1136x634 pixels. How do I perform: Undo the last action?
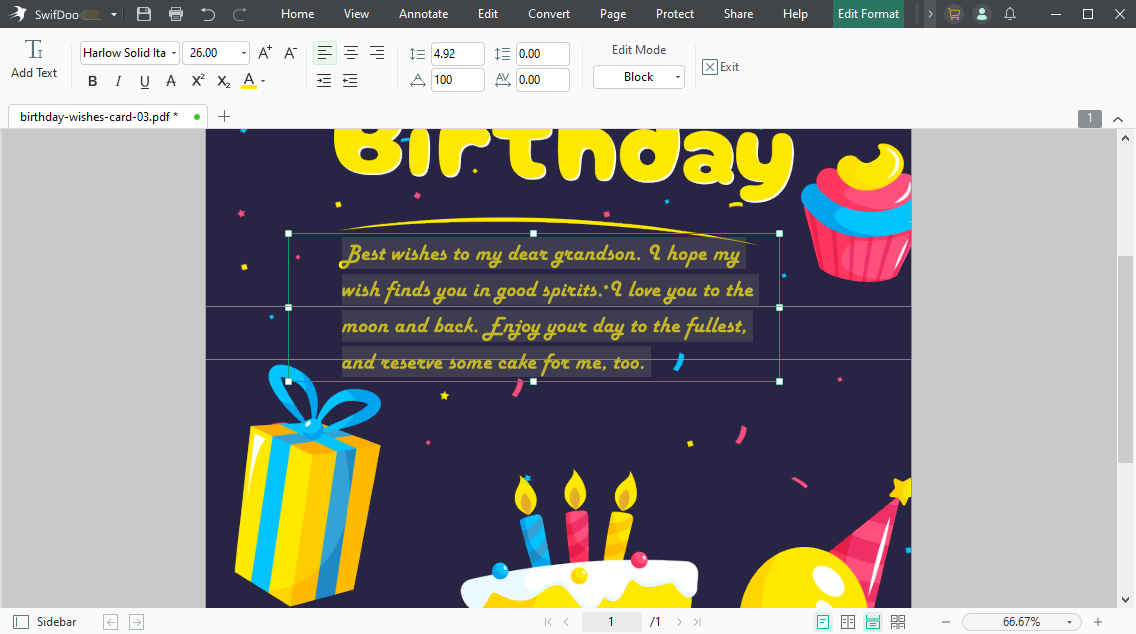click(208, 14)
